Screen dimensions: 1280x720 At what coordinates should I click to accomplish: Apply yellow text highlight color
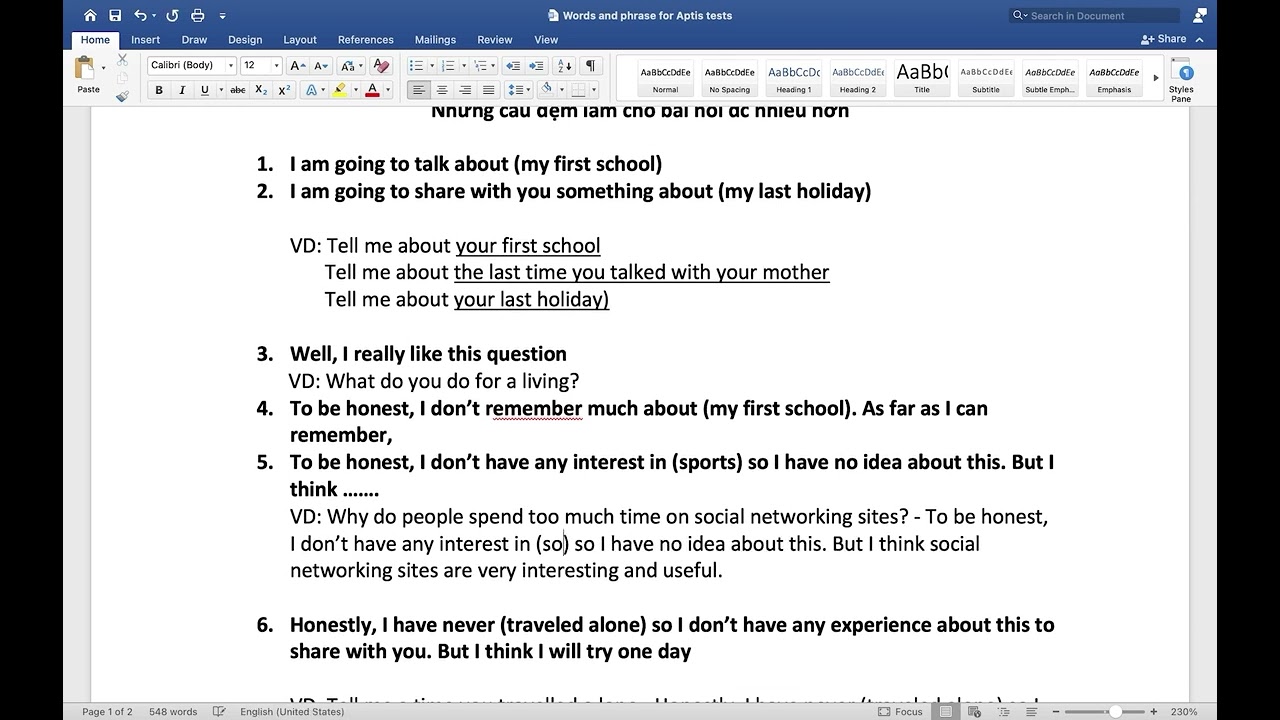point(340,90)
